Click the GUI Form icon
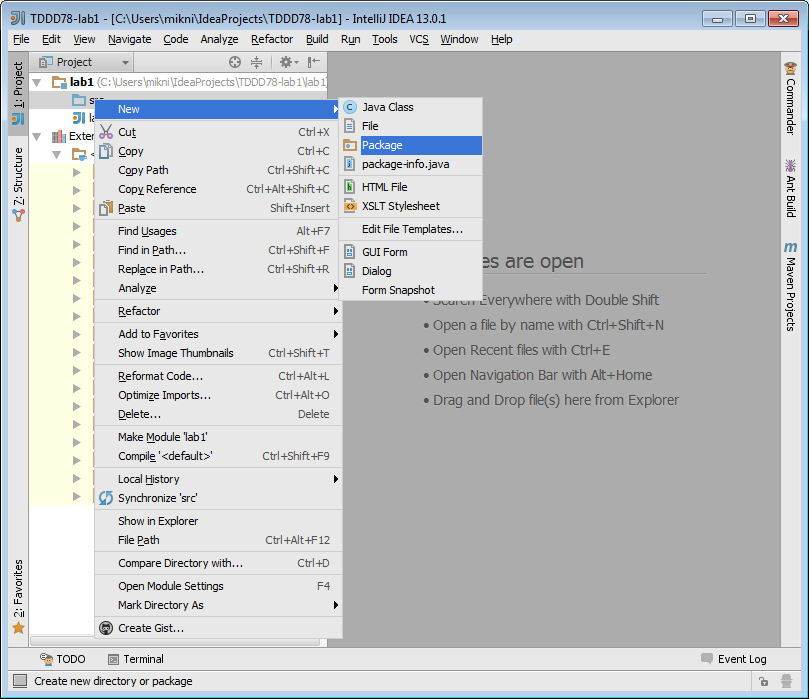This screenshot has width=809, height=699. tap(350, 252)
